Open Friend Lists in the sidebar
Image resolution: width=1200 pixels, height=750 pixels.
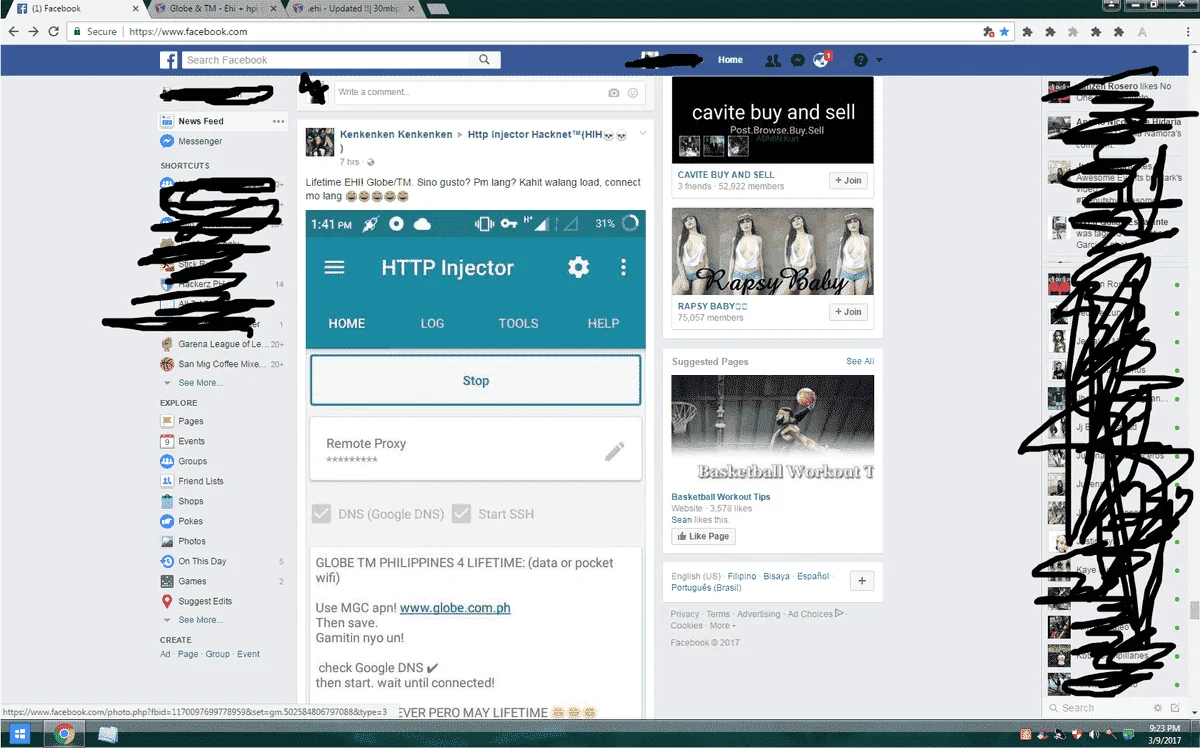[201, 481]
